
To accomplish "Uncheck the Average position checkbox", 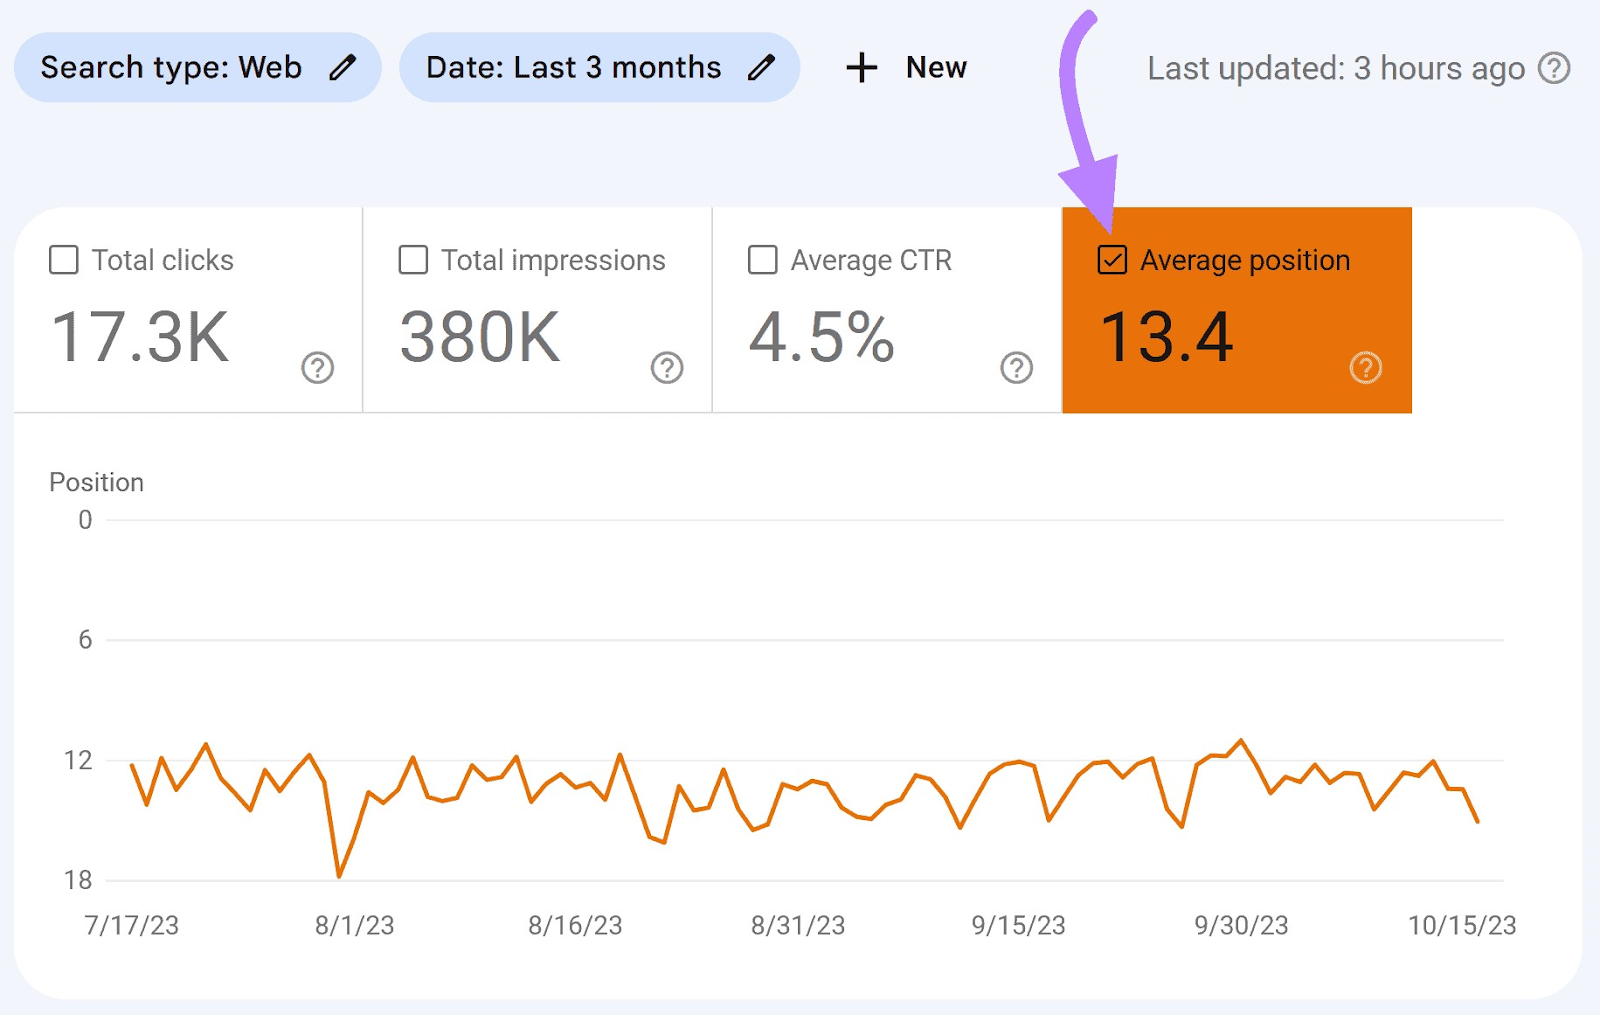I will click(x=1112, y=260).
